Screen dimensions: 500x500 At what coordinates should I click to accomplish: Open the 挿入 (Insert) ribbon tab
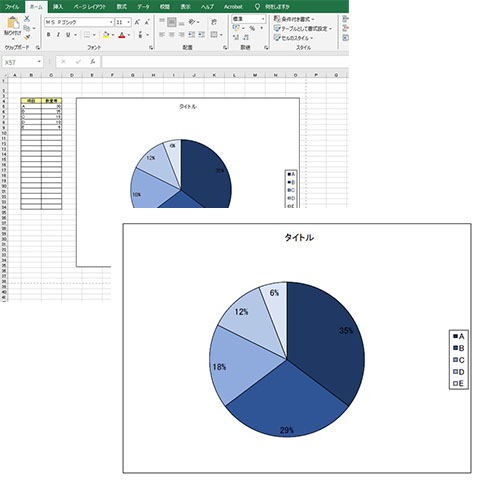[x=58, y=7]
